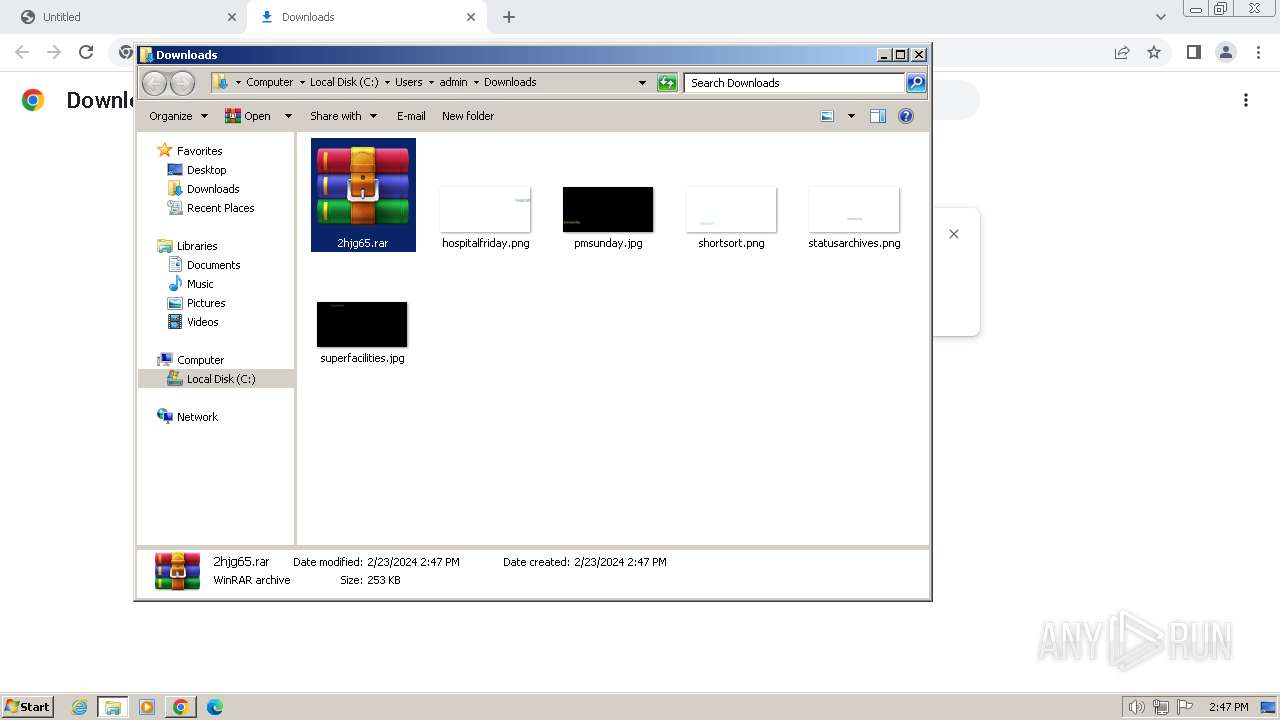Open Documents library

click(x=213, y=265)
